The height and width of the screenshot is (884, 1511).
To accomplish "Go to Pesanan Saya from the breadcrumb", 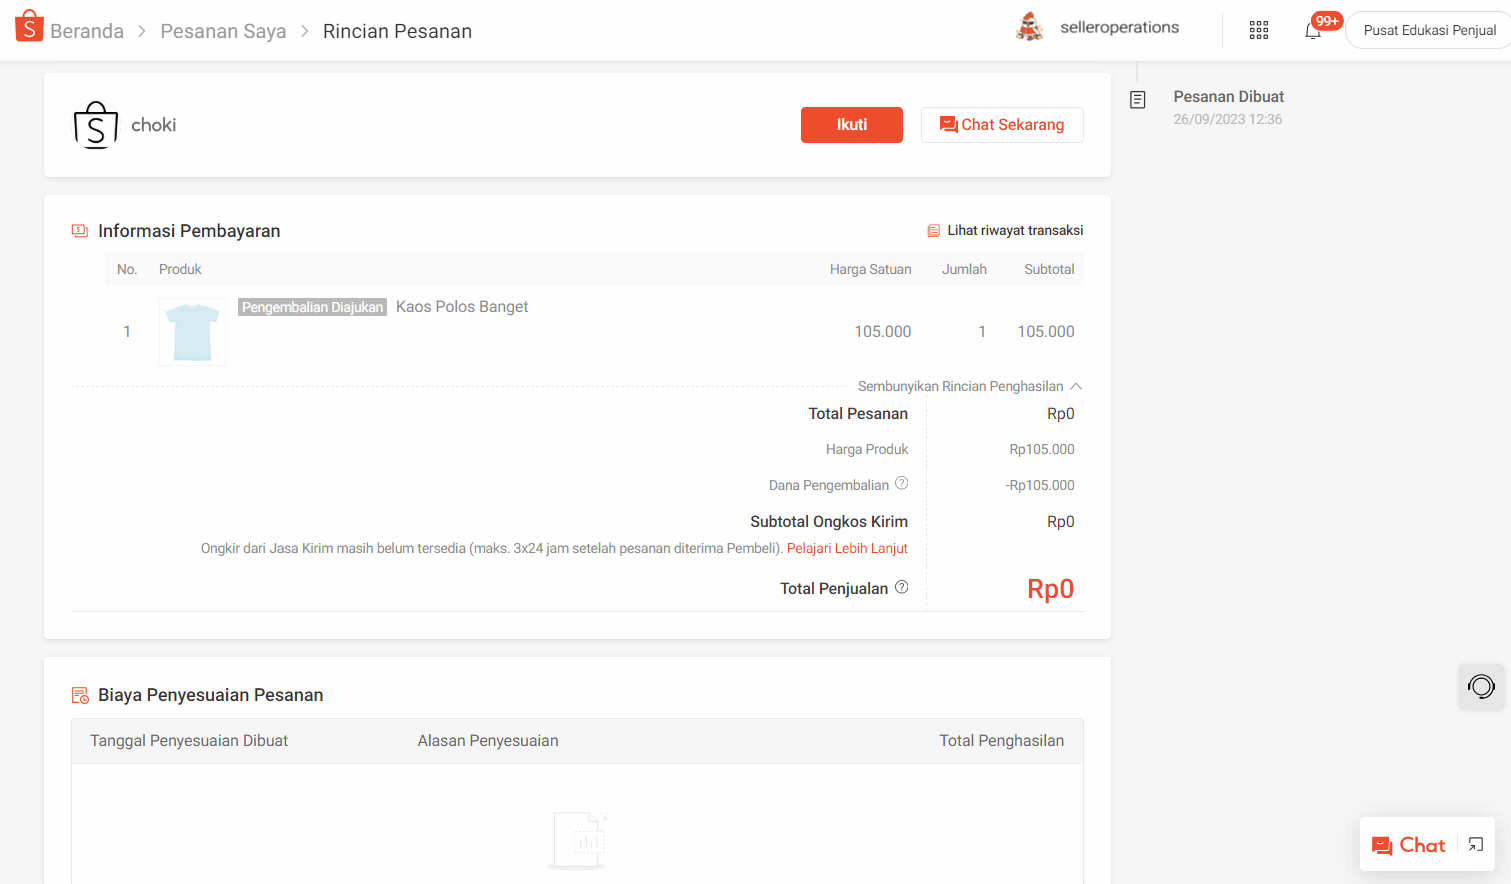I will 223,31.
